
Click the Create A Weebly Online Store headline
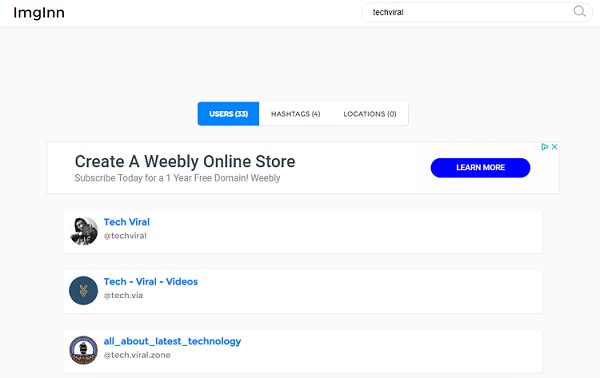pos(185,161)
